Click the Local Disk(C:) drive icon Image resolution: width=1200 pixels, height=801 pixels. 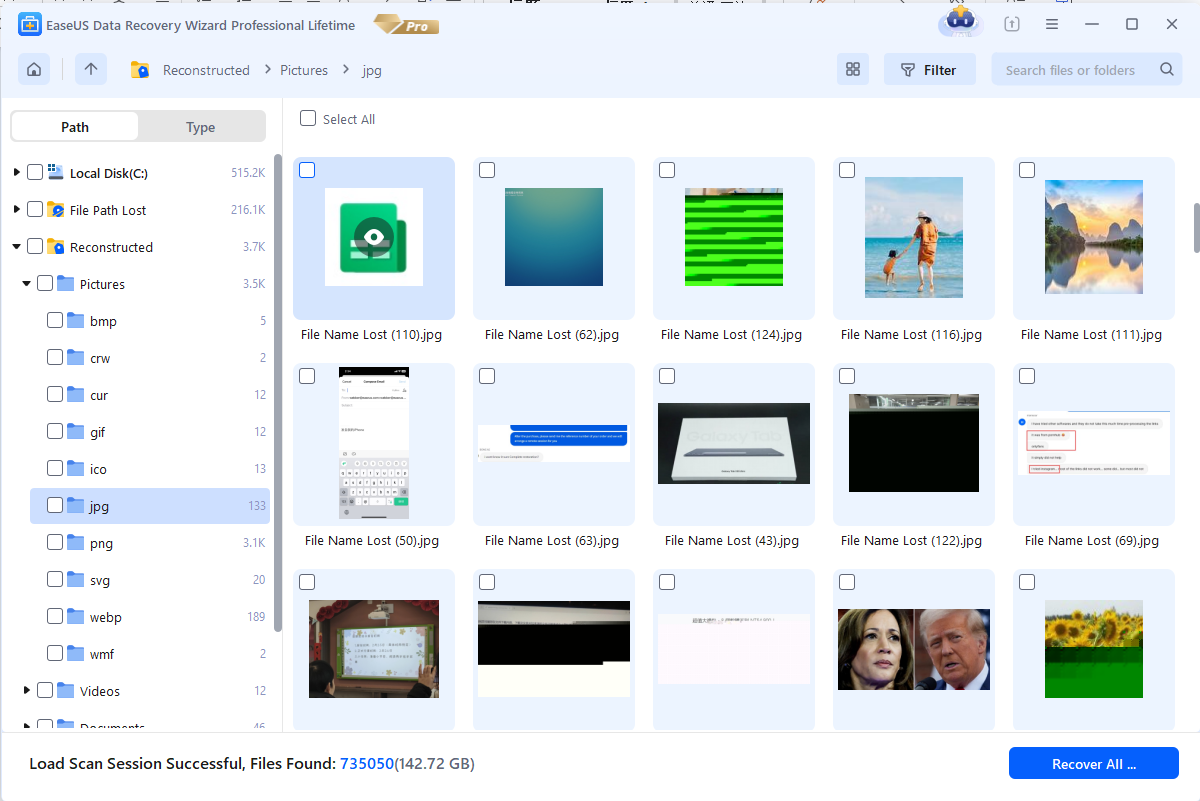click(x=55, y=173)
